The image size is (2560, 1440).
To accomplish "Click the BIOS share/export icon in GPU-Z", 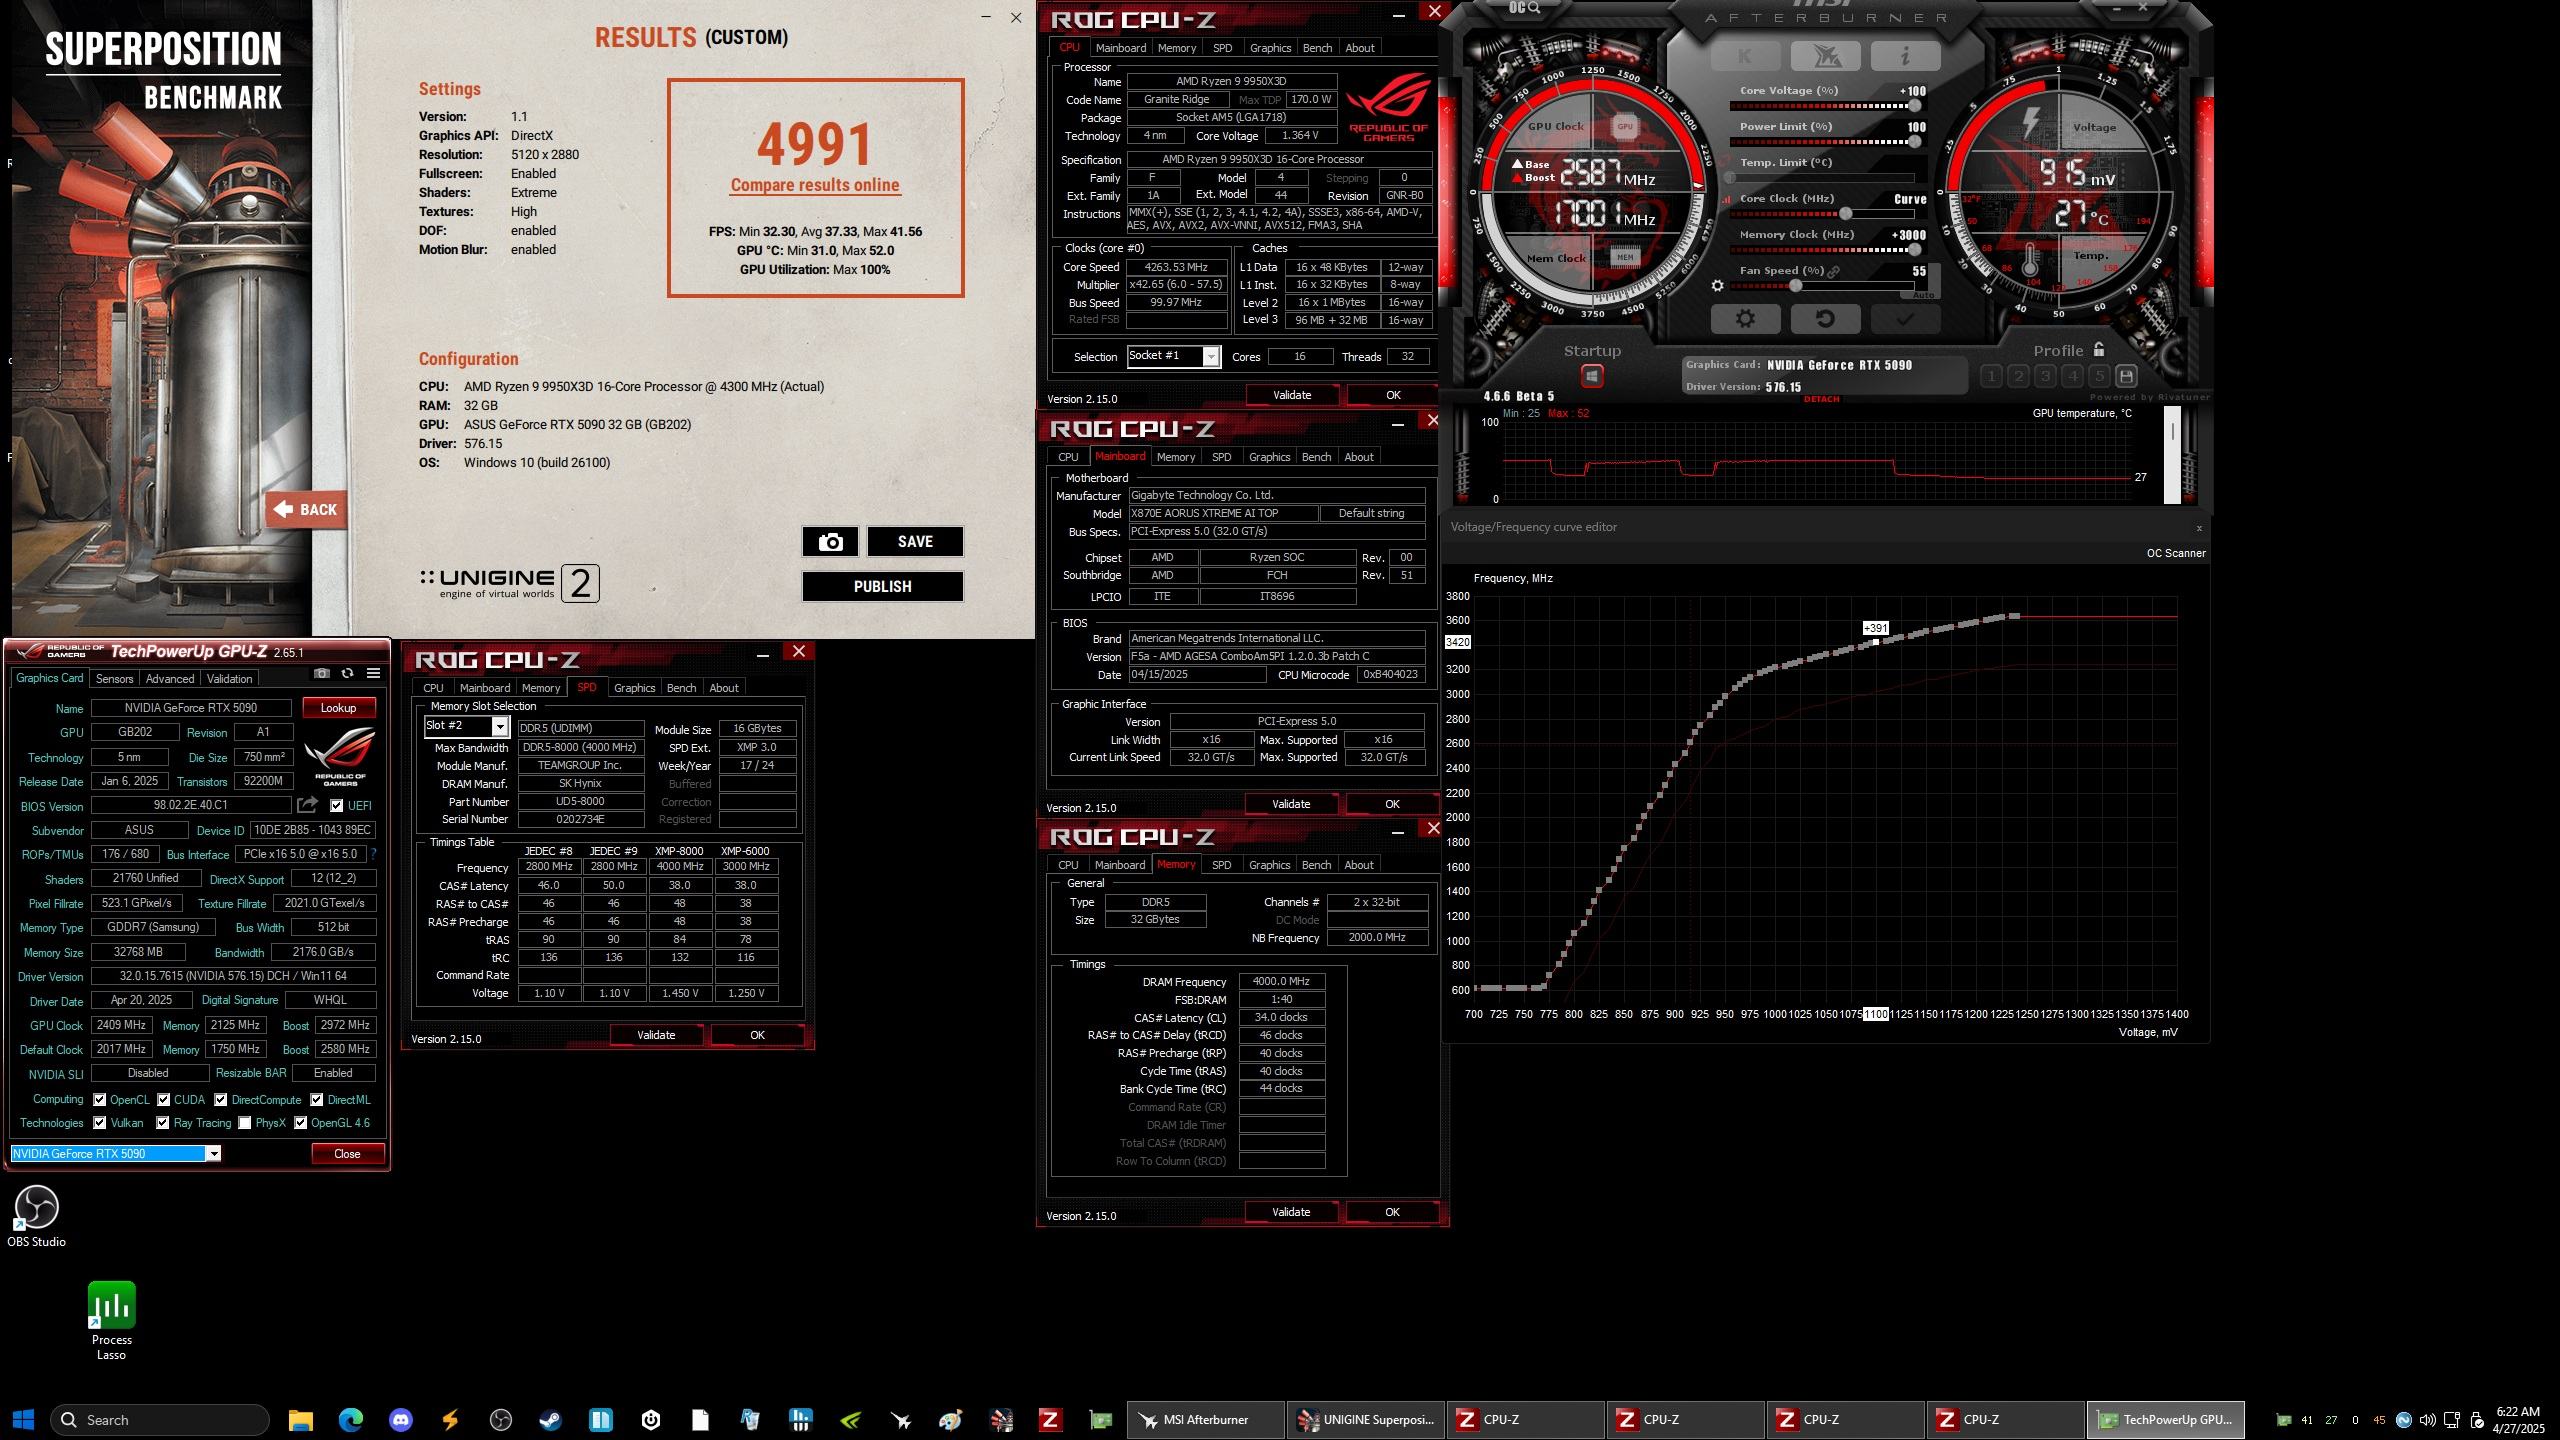I will 307,805.
